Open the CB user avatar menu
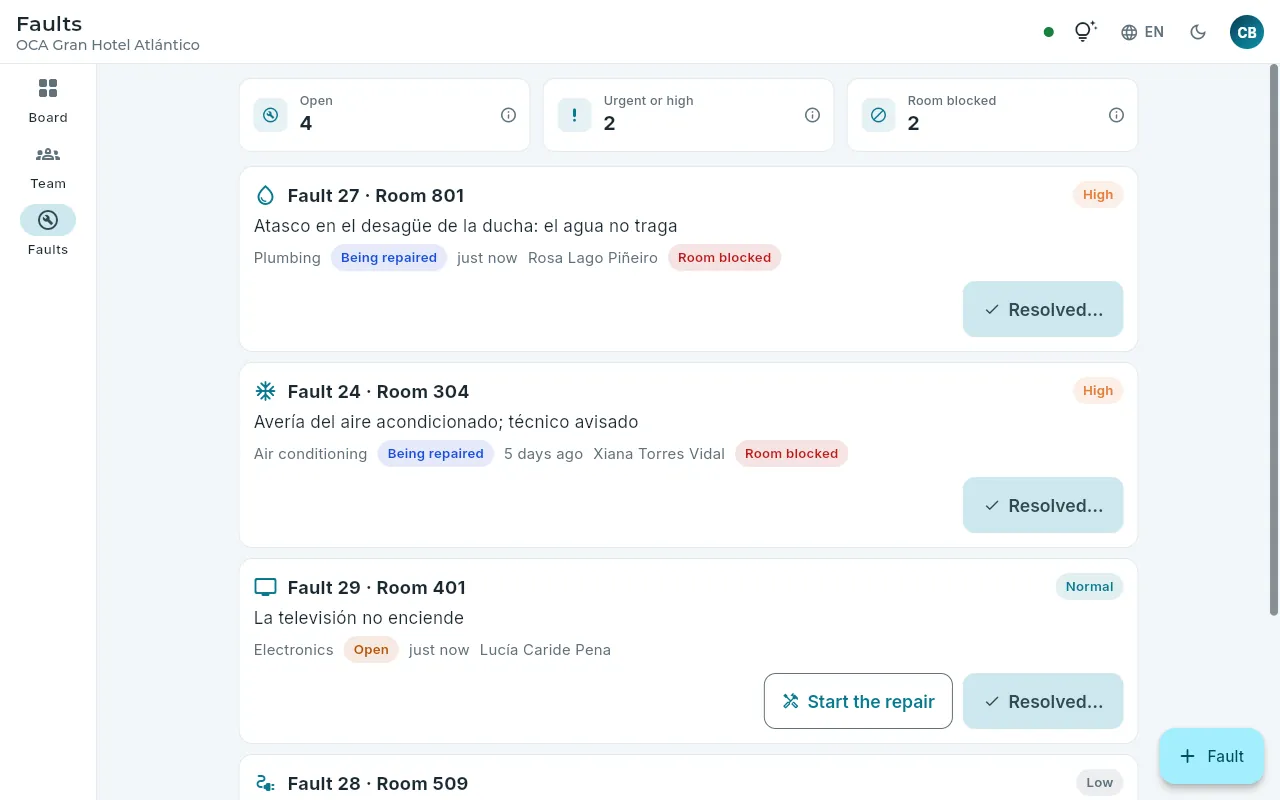 coord(1247,32)
